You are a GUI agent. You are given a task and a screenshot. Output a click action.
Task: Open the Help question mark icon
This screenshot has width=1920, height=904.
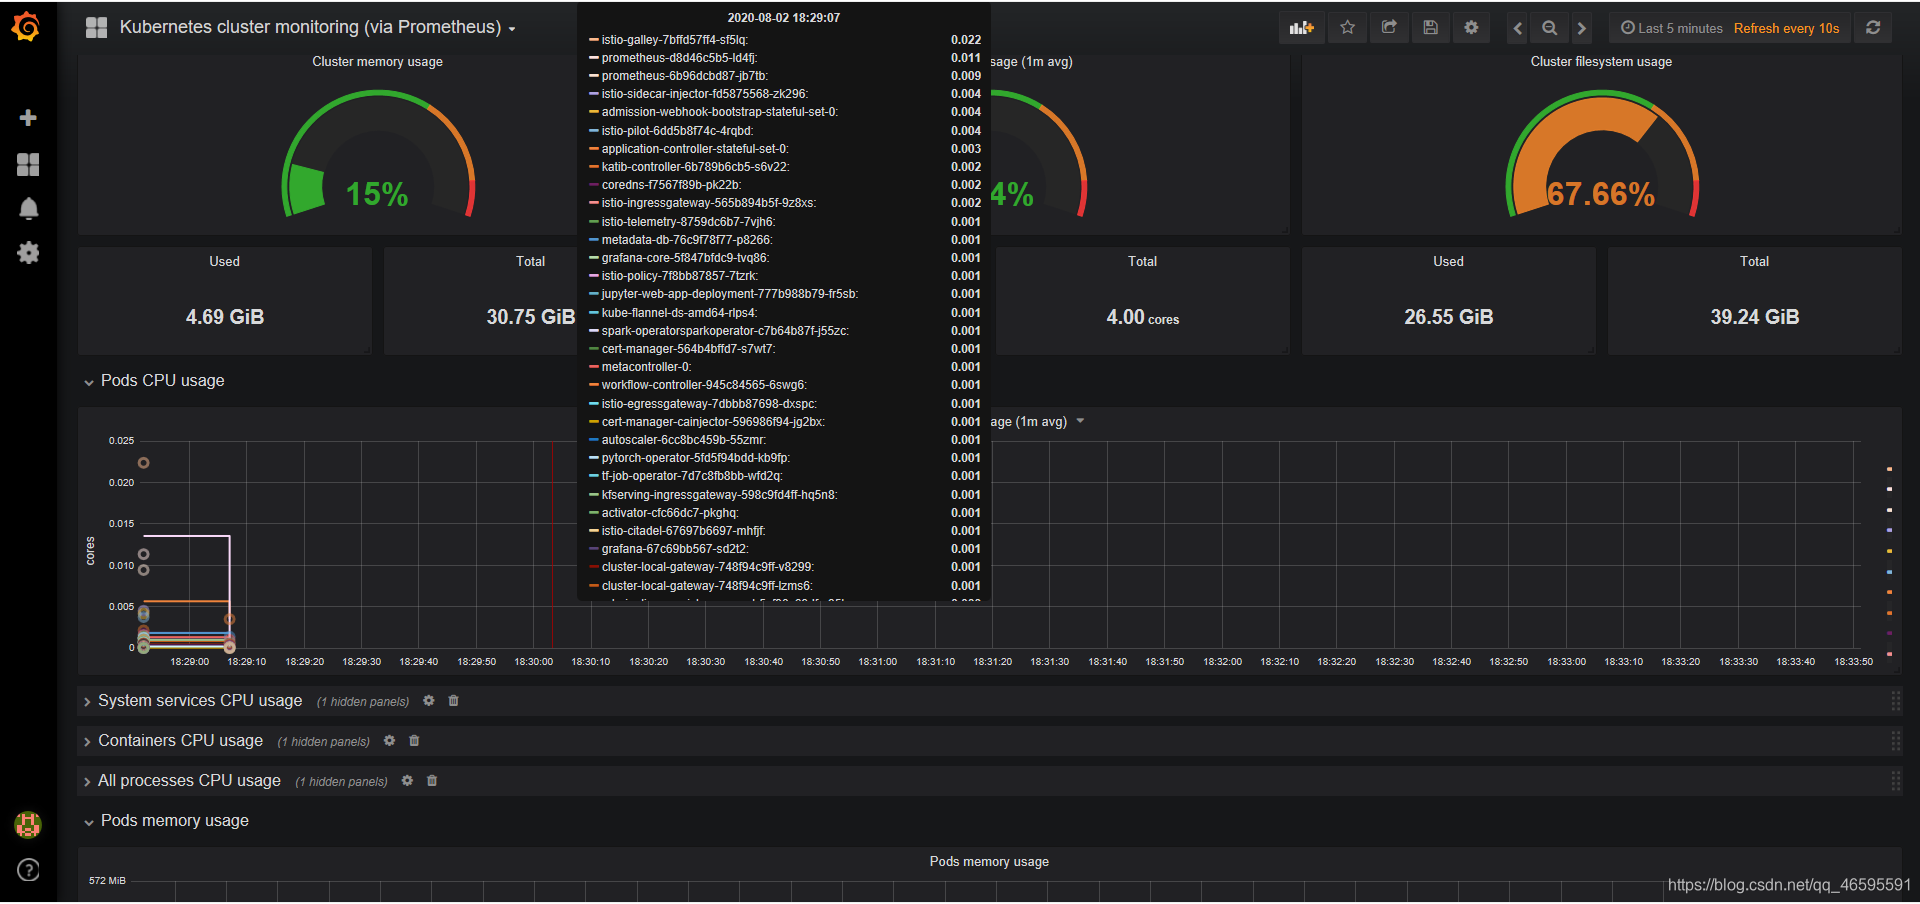pyautogui.click(x=28, y=870)
